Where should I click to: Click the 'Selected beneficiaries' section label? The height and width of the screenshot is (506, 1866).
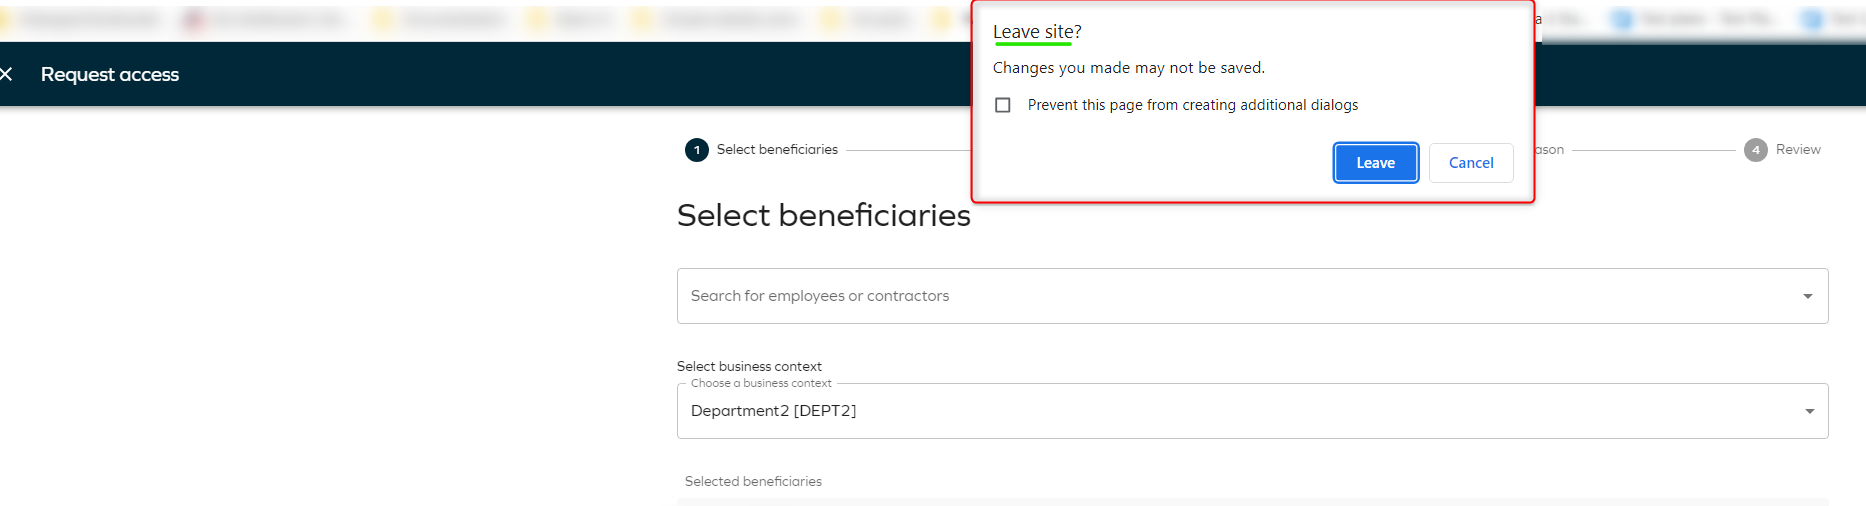coord(753,481)
